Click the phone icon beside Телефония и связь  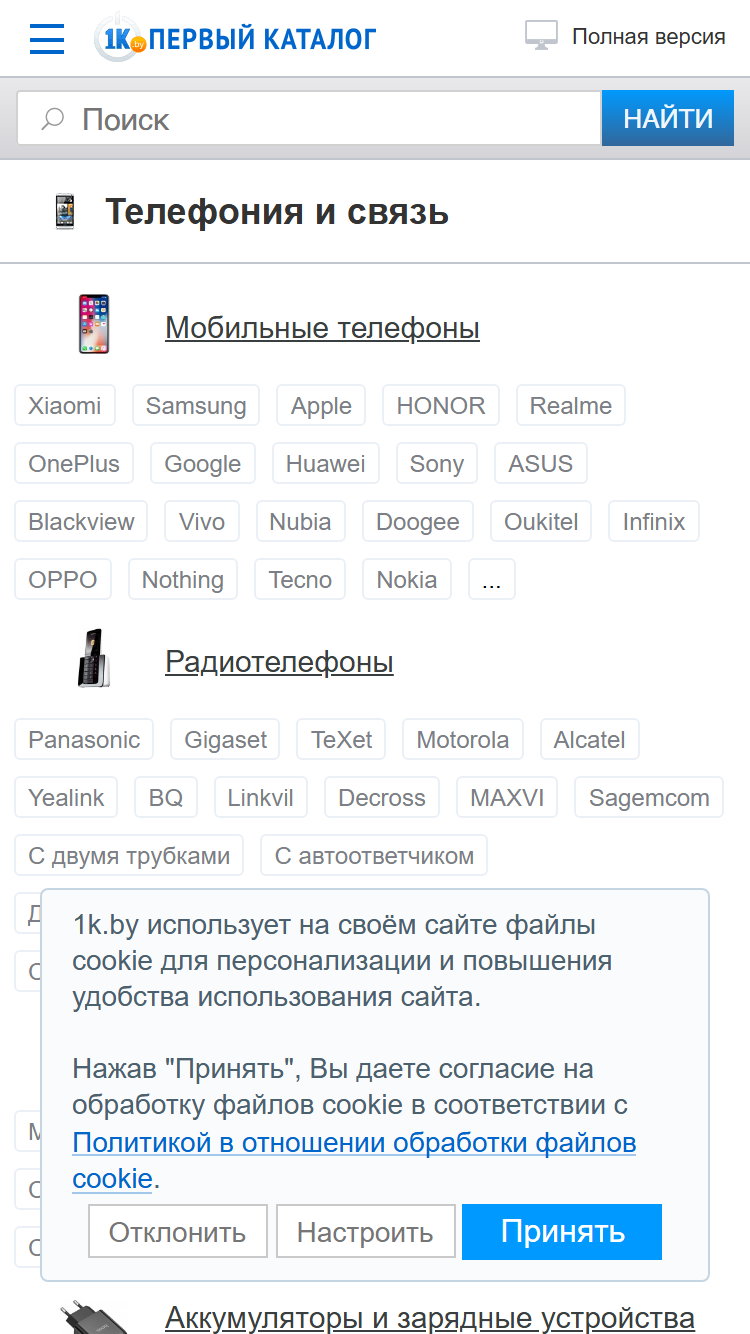point(64,212)
